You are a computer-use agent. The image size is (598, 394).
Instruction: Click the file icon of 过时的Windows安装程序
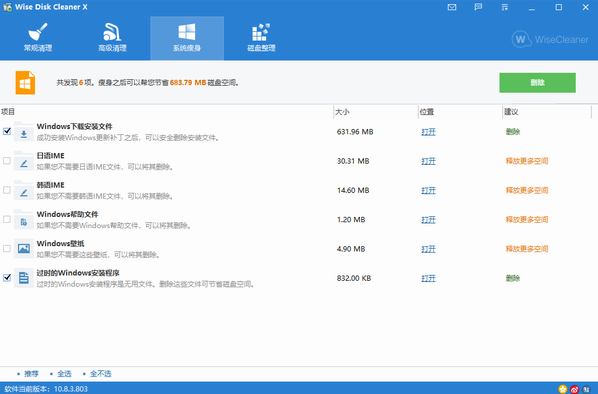pos(24,278)
